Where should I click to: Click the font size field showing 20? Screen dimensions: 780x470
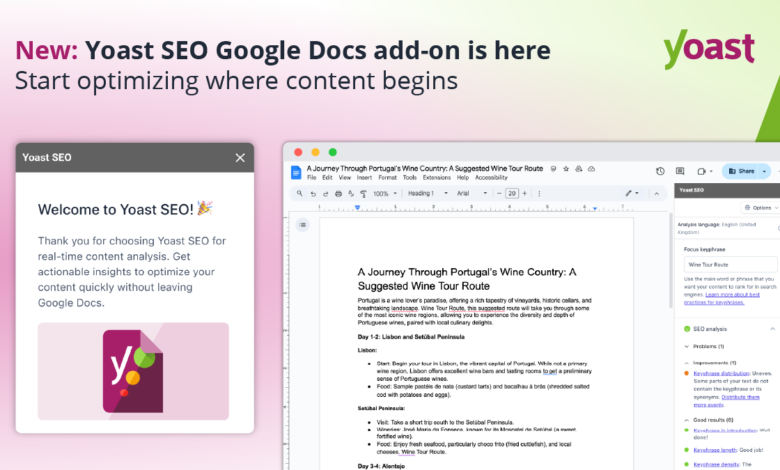click(x=512, y=193)
